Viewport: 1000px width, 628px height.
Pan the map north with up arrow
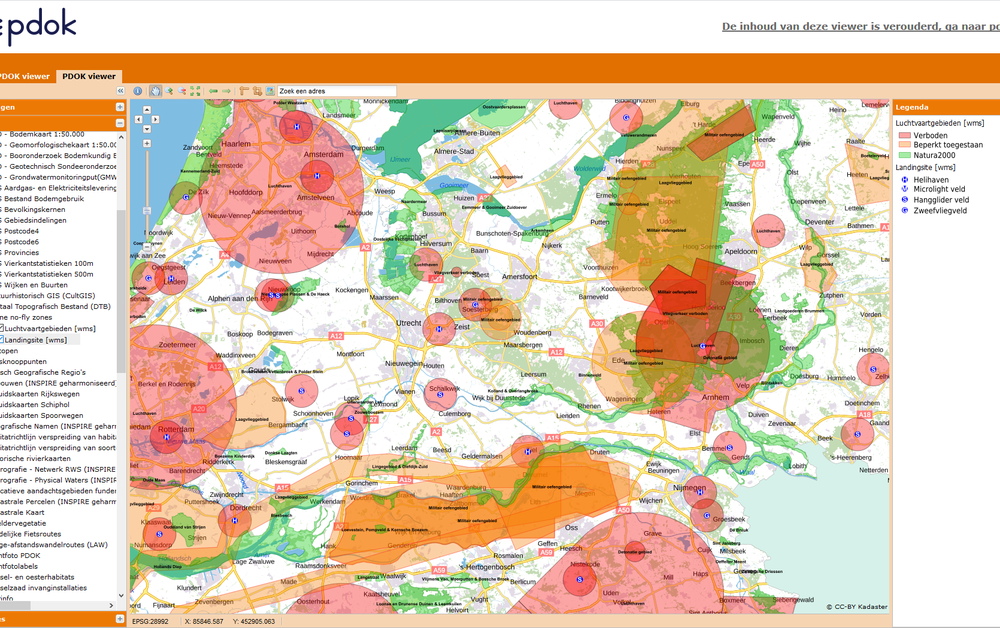tap(147, 110)
